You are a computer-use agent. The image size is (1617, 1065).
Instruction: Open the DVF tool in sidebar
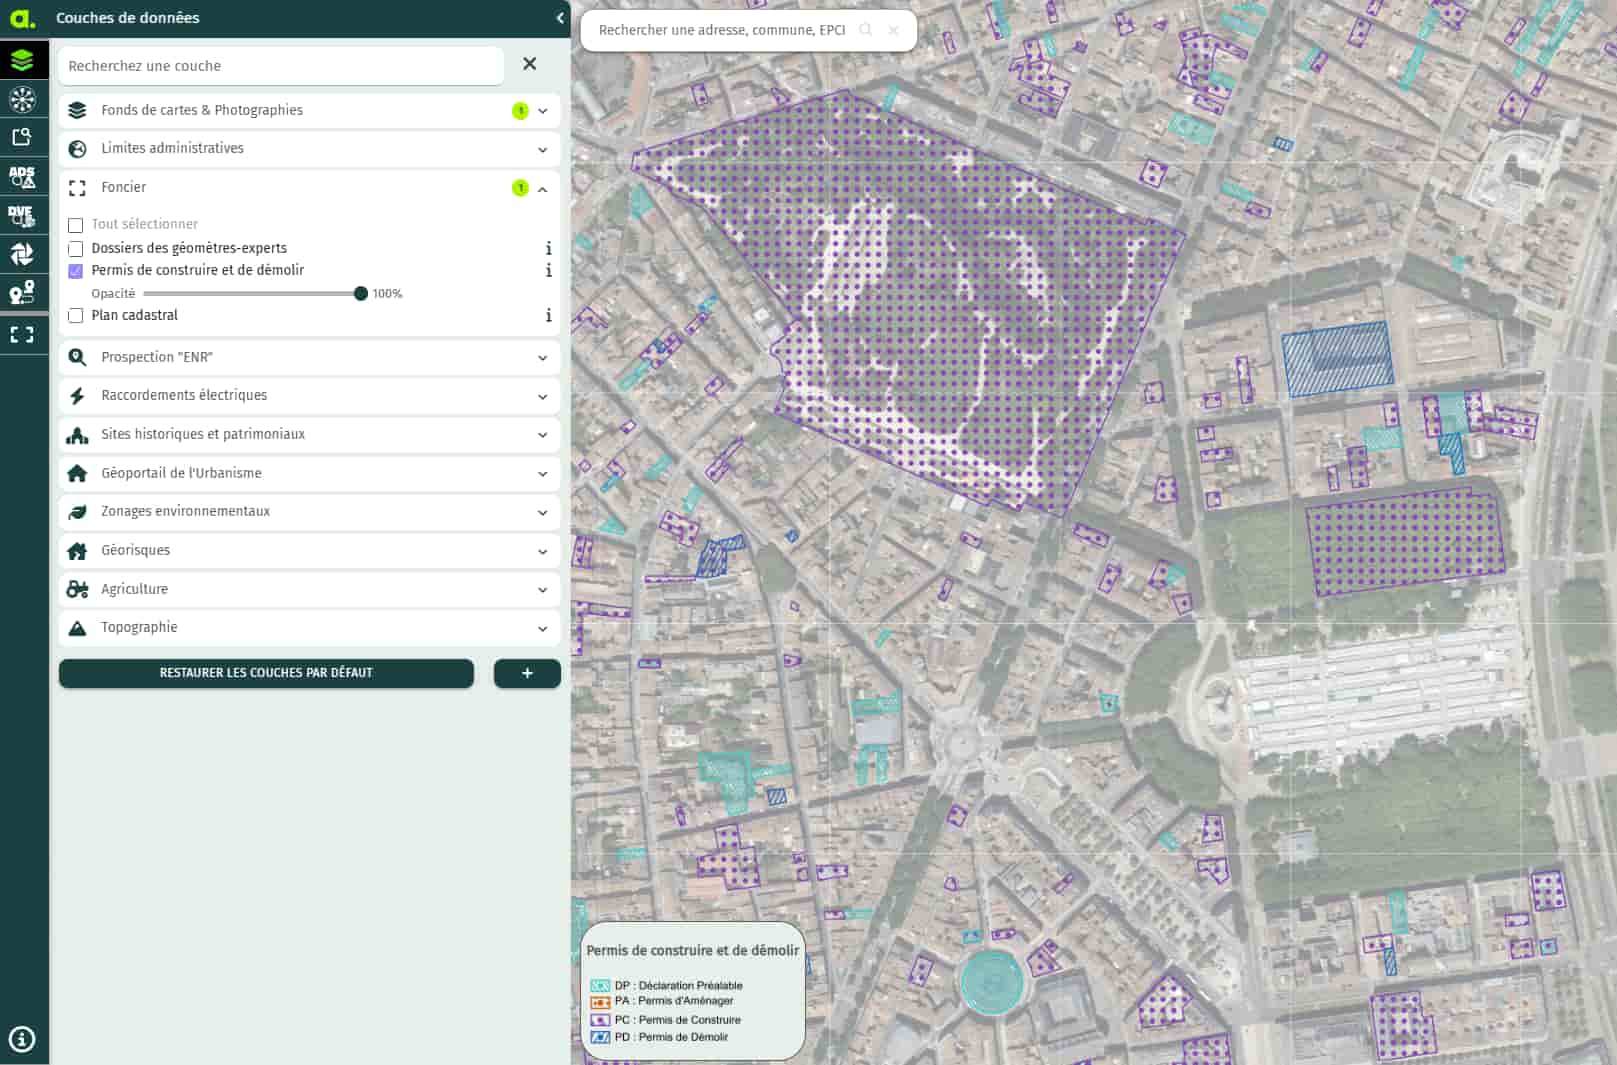tap(22, 216)
